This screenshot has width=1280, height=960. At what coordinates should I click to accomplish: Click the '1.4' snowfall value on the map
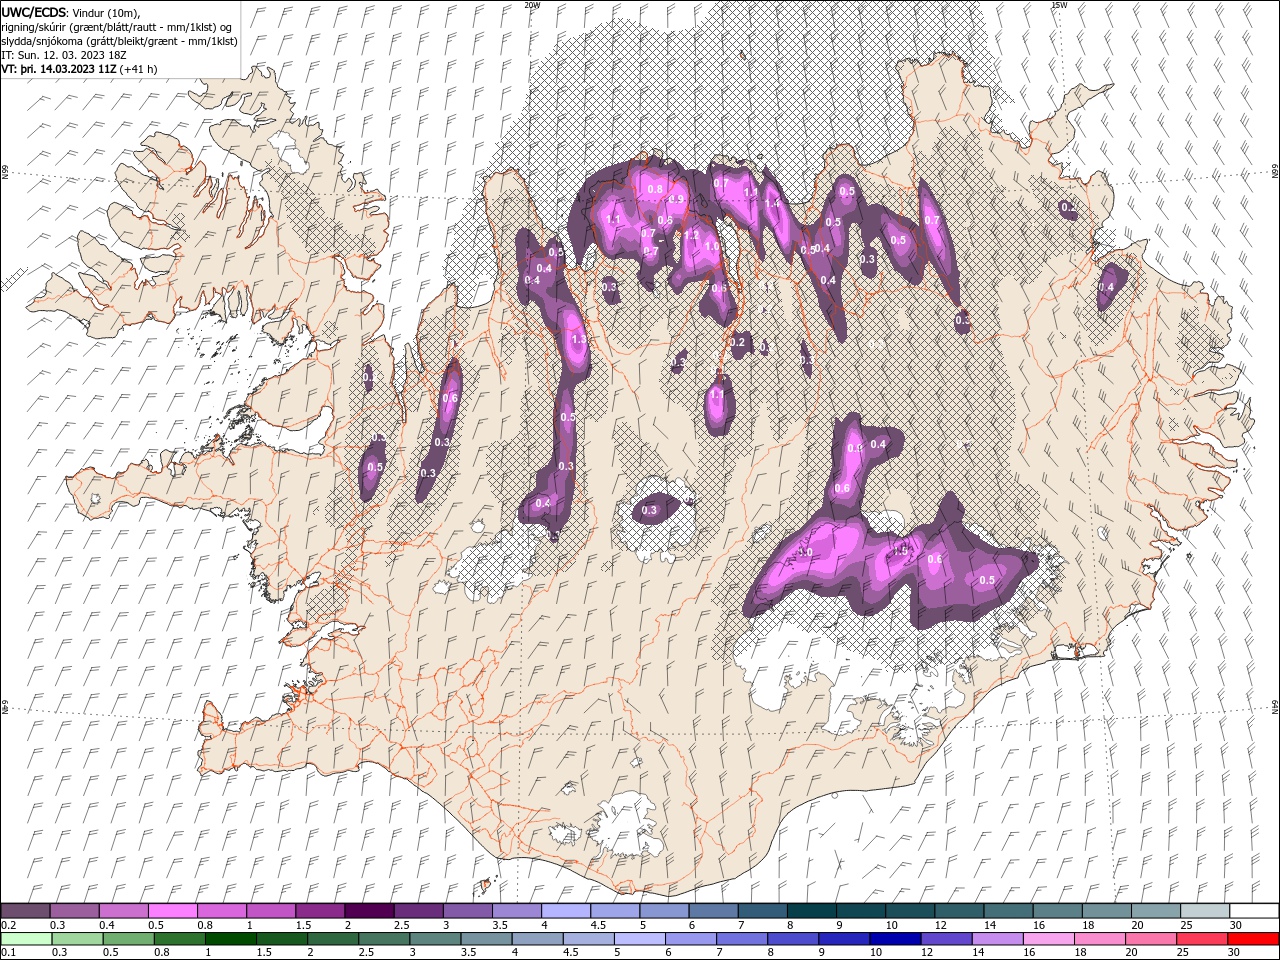(x=772, y=203)
